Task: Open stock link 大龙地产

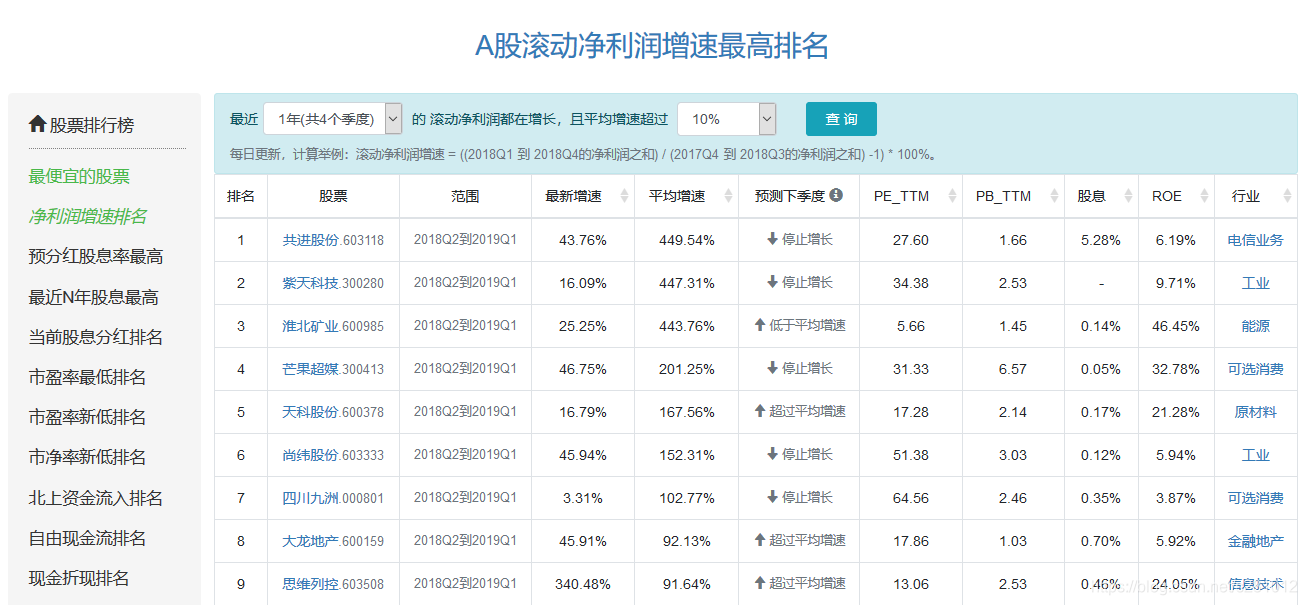Action: tap(310, 541)
